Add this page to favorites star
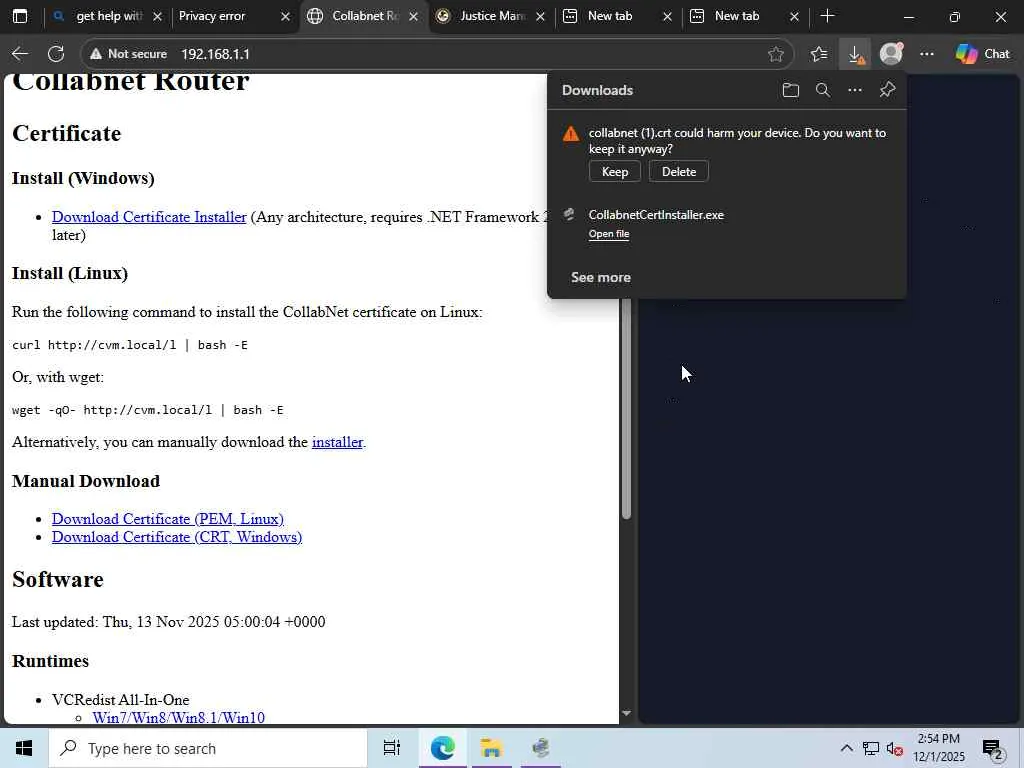1024x768 pixels. [775, 54]
